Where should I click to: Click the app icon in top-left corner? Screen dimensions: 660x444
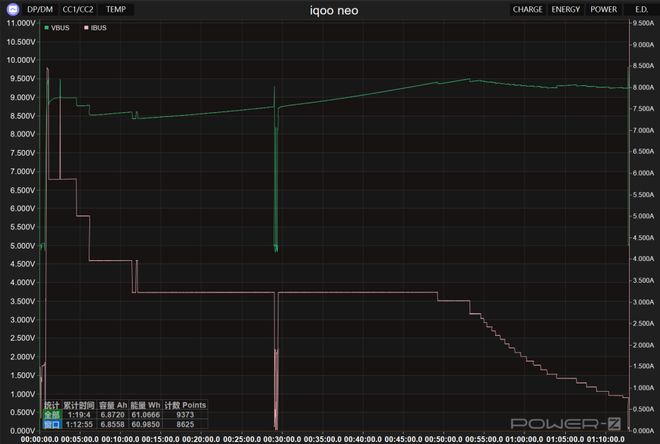11,9
